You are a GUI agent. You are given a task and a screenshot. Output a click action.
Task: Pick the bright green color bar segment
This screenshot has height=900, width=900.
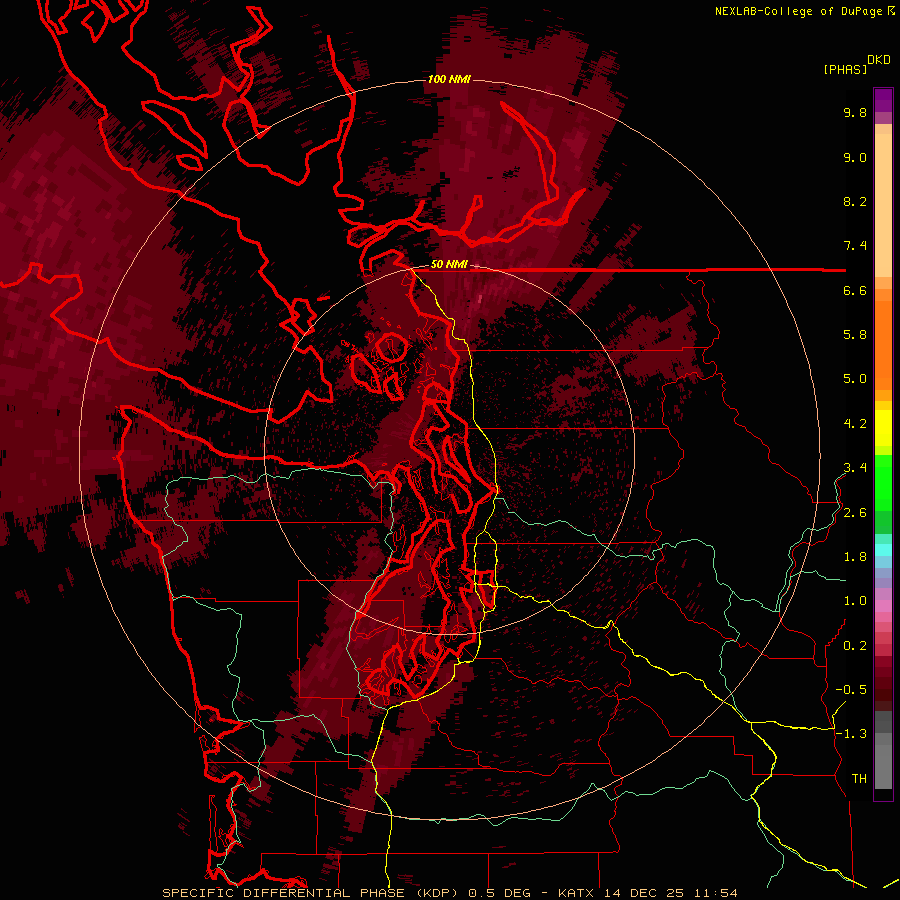(883, 482)
